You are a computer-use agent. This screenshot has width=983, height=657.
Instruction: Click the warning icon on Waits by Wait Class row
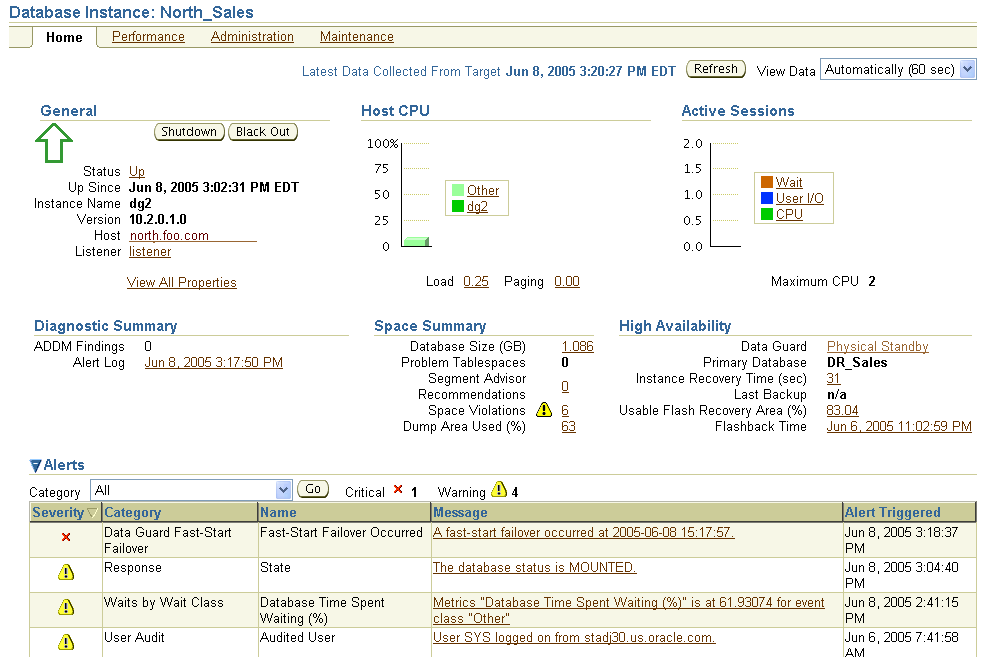[x=65, y=608]
